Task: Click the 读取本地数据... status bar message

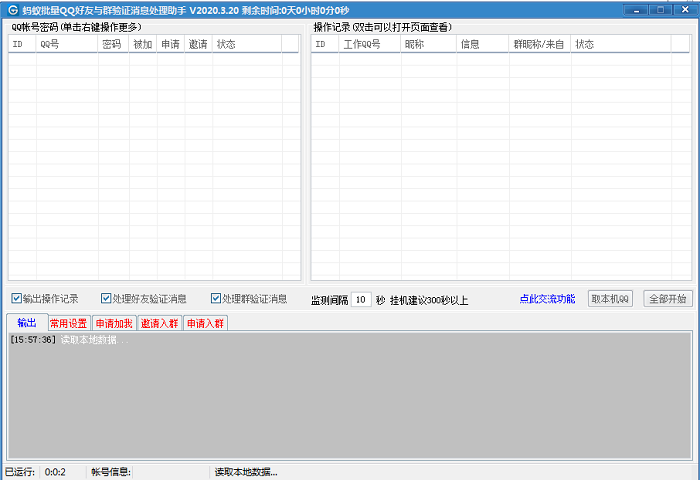Action: 246,472
